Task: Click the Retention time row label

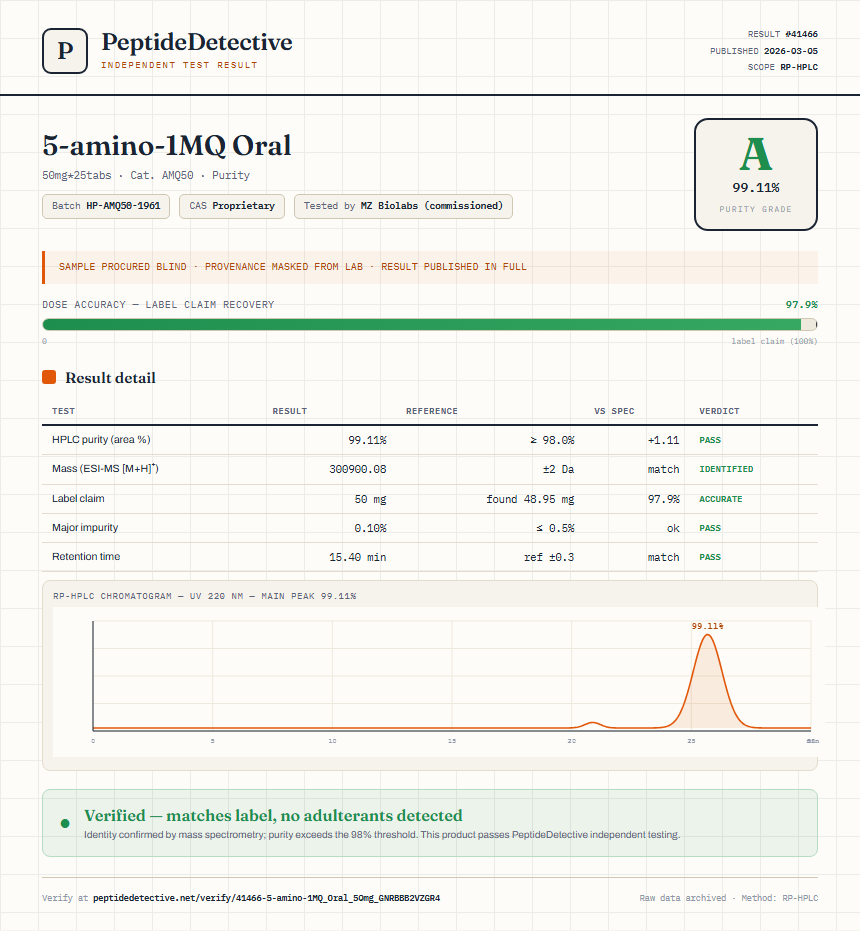Action: 86,556
